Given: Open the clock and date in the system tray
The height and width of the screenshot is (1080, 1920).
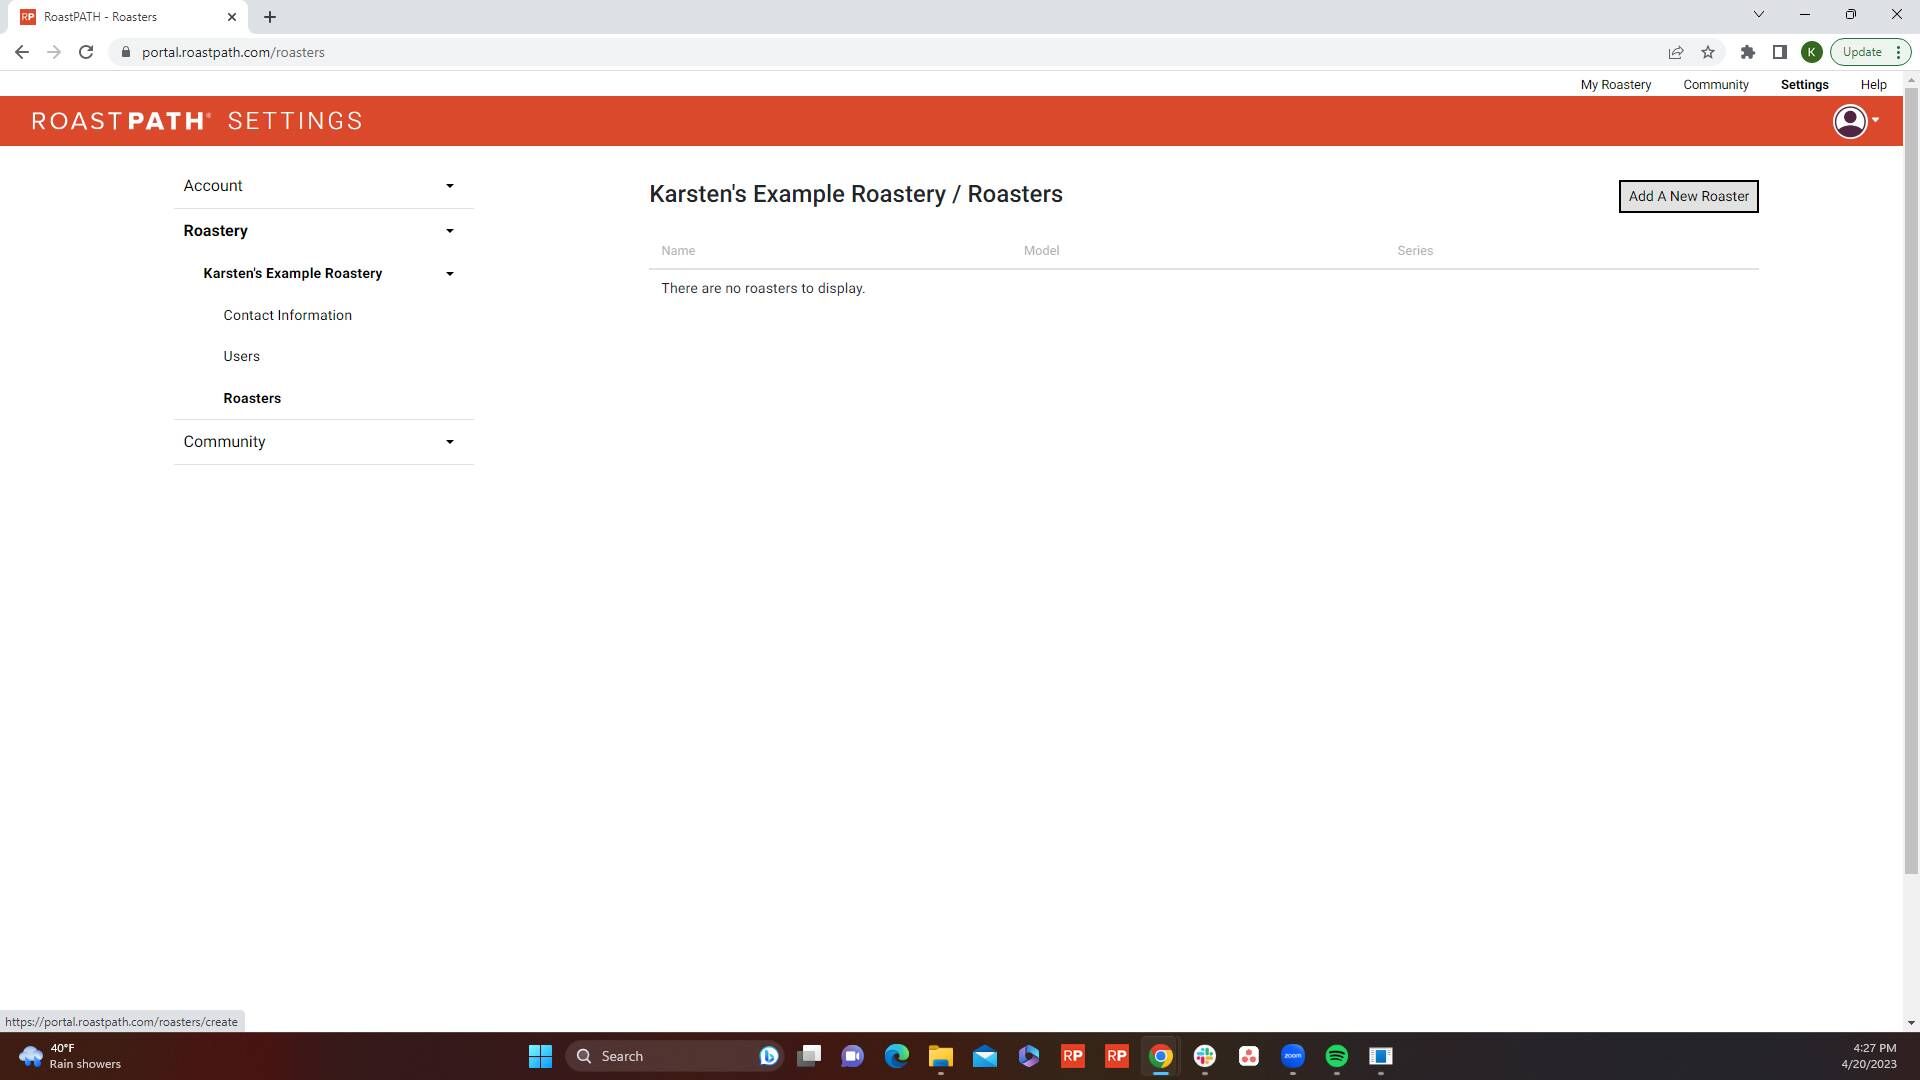Looking at the screenshot, I should (x=1868, y=1056).
